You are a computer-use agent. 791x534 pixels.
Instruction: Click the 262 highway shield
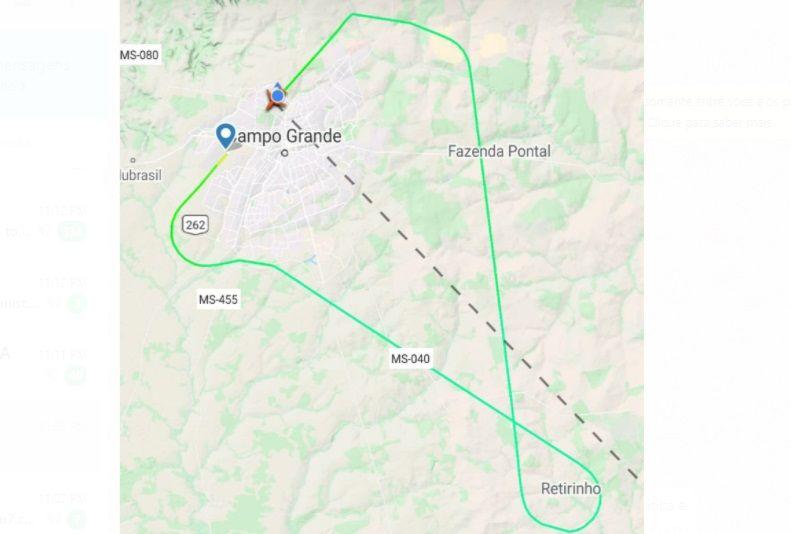click(x=195, y=224)
